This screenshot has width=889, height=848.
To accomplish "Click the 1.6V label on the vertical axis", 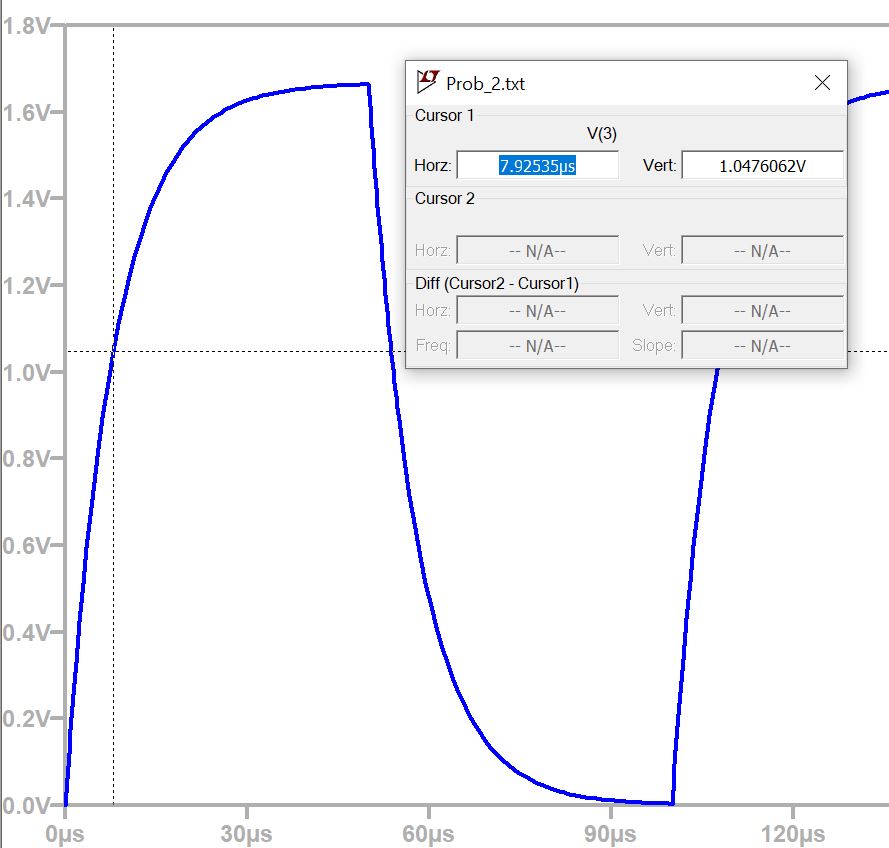I will click(x=27, y=112).
